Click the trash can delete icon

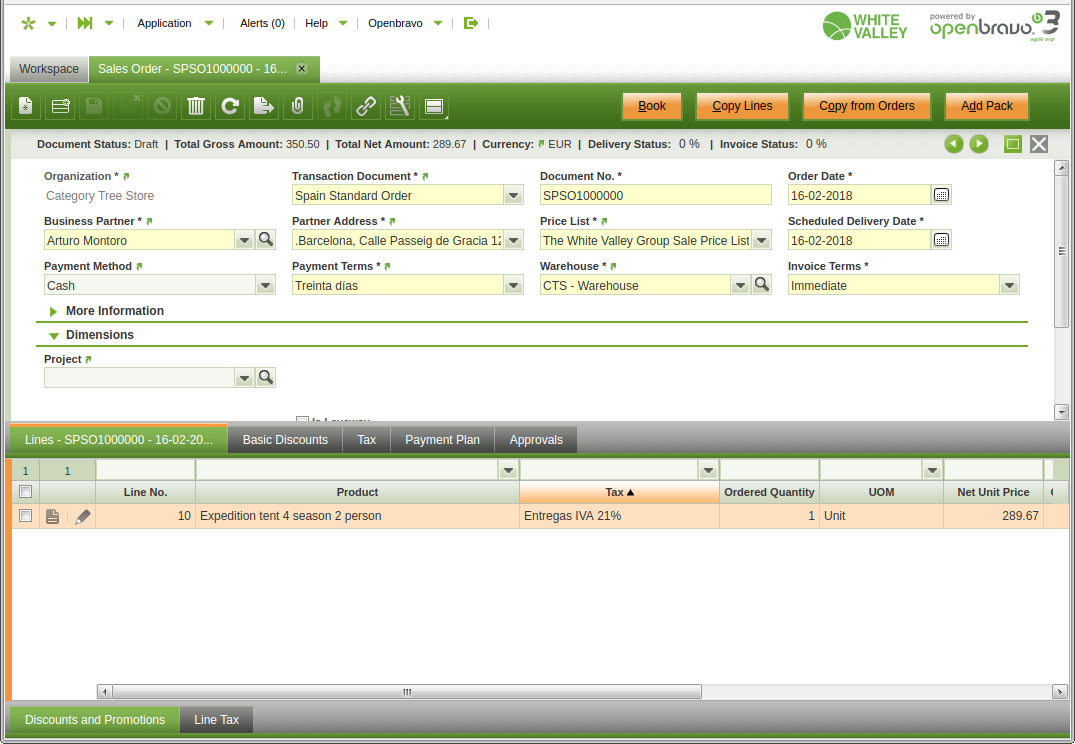(x=196, y=106)
